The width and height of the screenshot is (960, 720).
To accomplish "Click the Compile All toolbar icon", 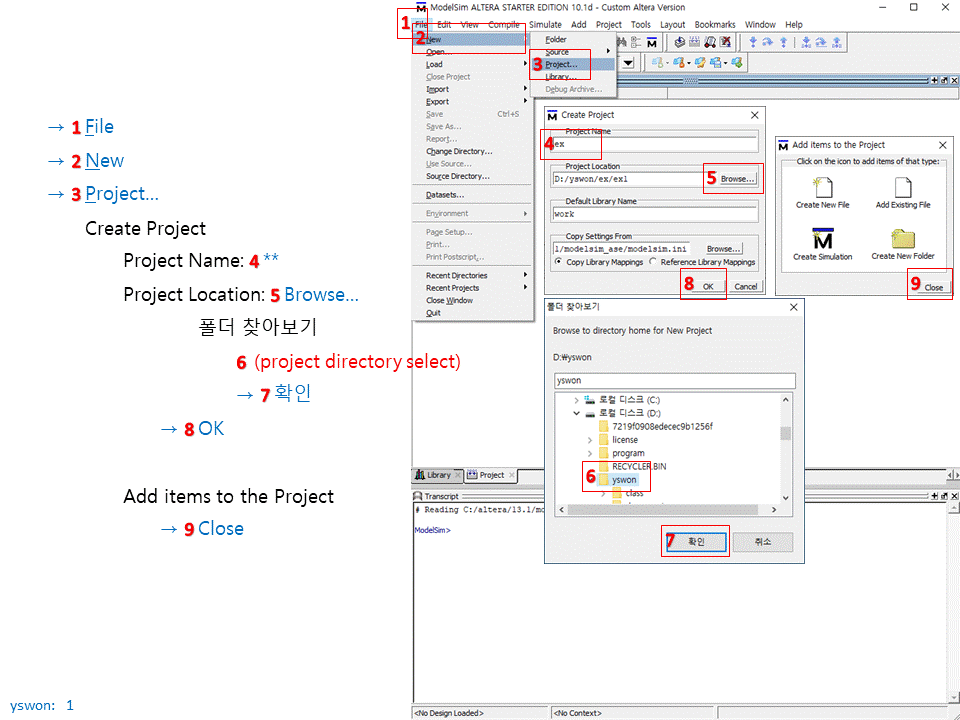I will pos(694,42).
